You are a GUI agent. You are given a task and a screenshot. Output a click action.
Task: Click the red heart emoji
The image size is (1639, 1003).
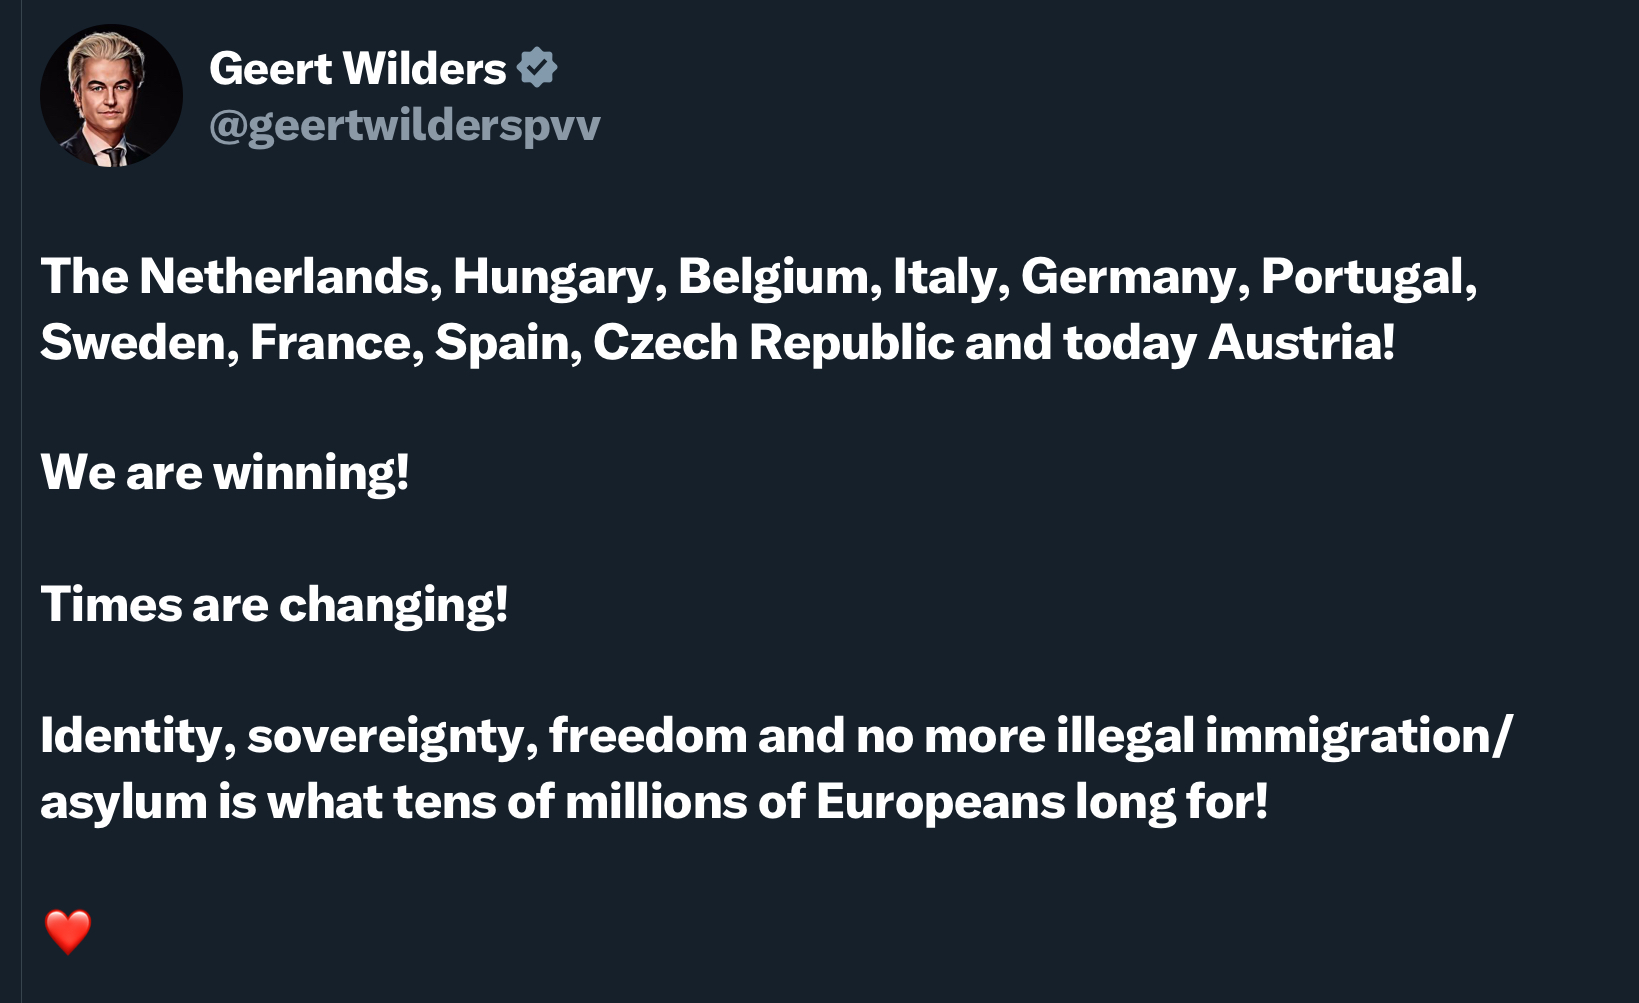[x=68, y=932]
